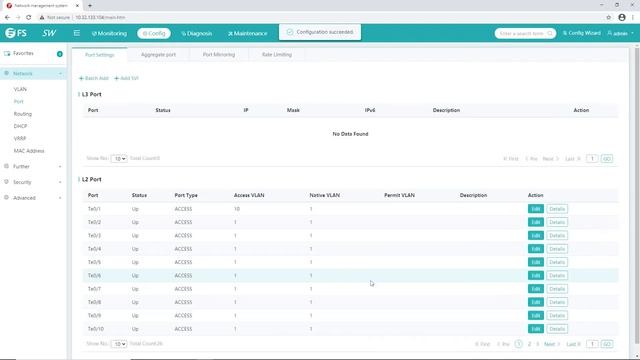Switch to the Port Settings tab

pyautogui.click(x=100, y=55)
